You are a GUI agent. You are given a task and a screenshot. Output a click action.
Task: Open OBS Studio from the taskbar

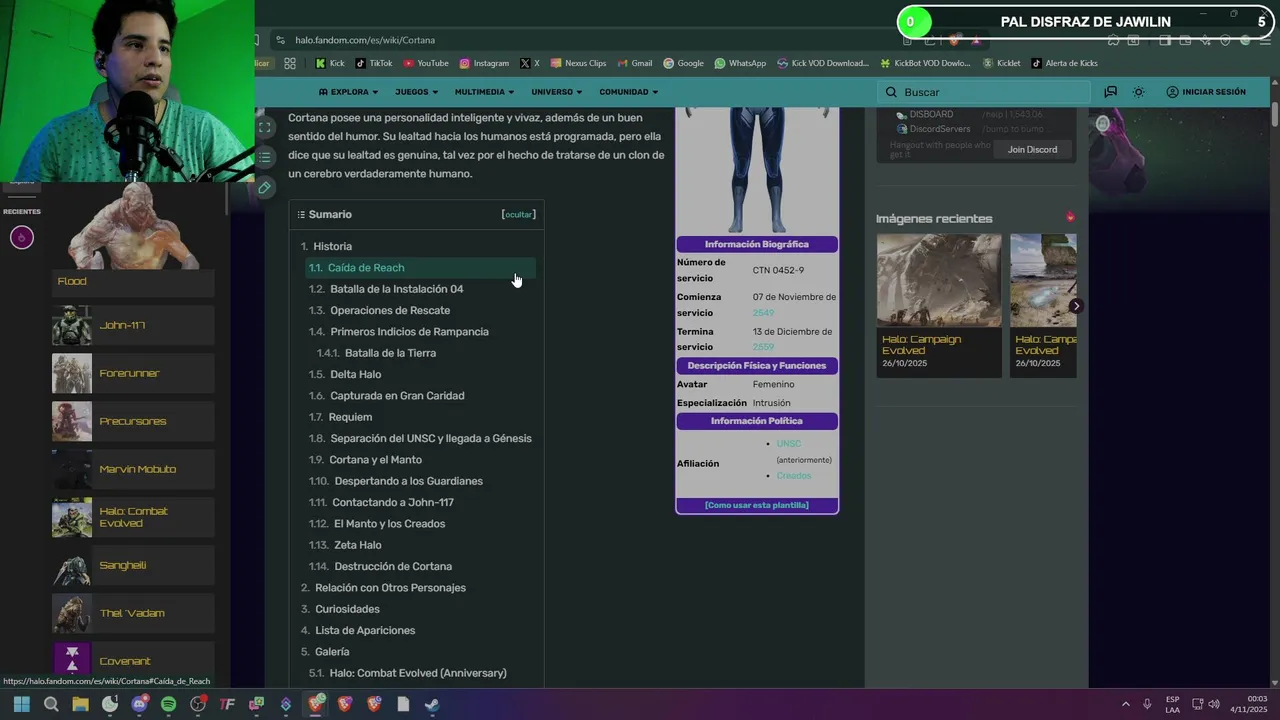[198, 704]
